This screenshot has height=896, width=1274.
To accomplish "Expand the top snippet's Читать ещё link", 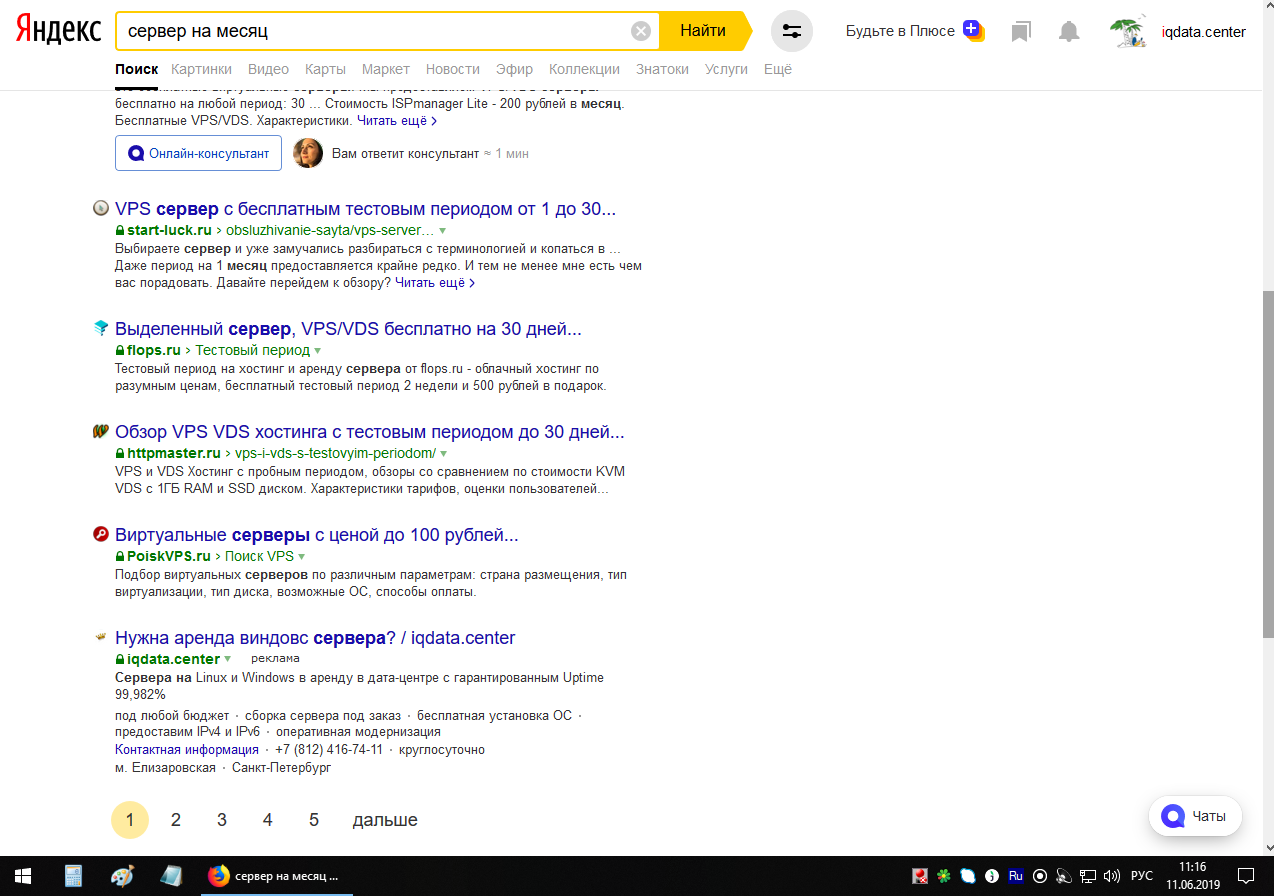I will [397, 121].
